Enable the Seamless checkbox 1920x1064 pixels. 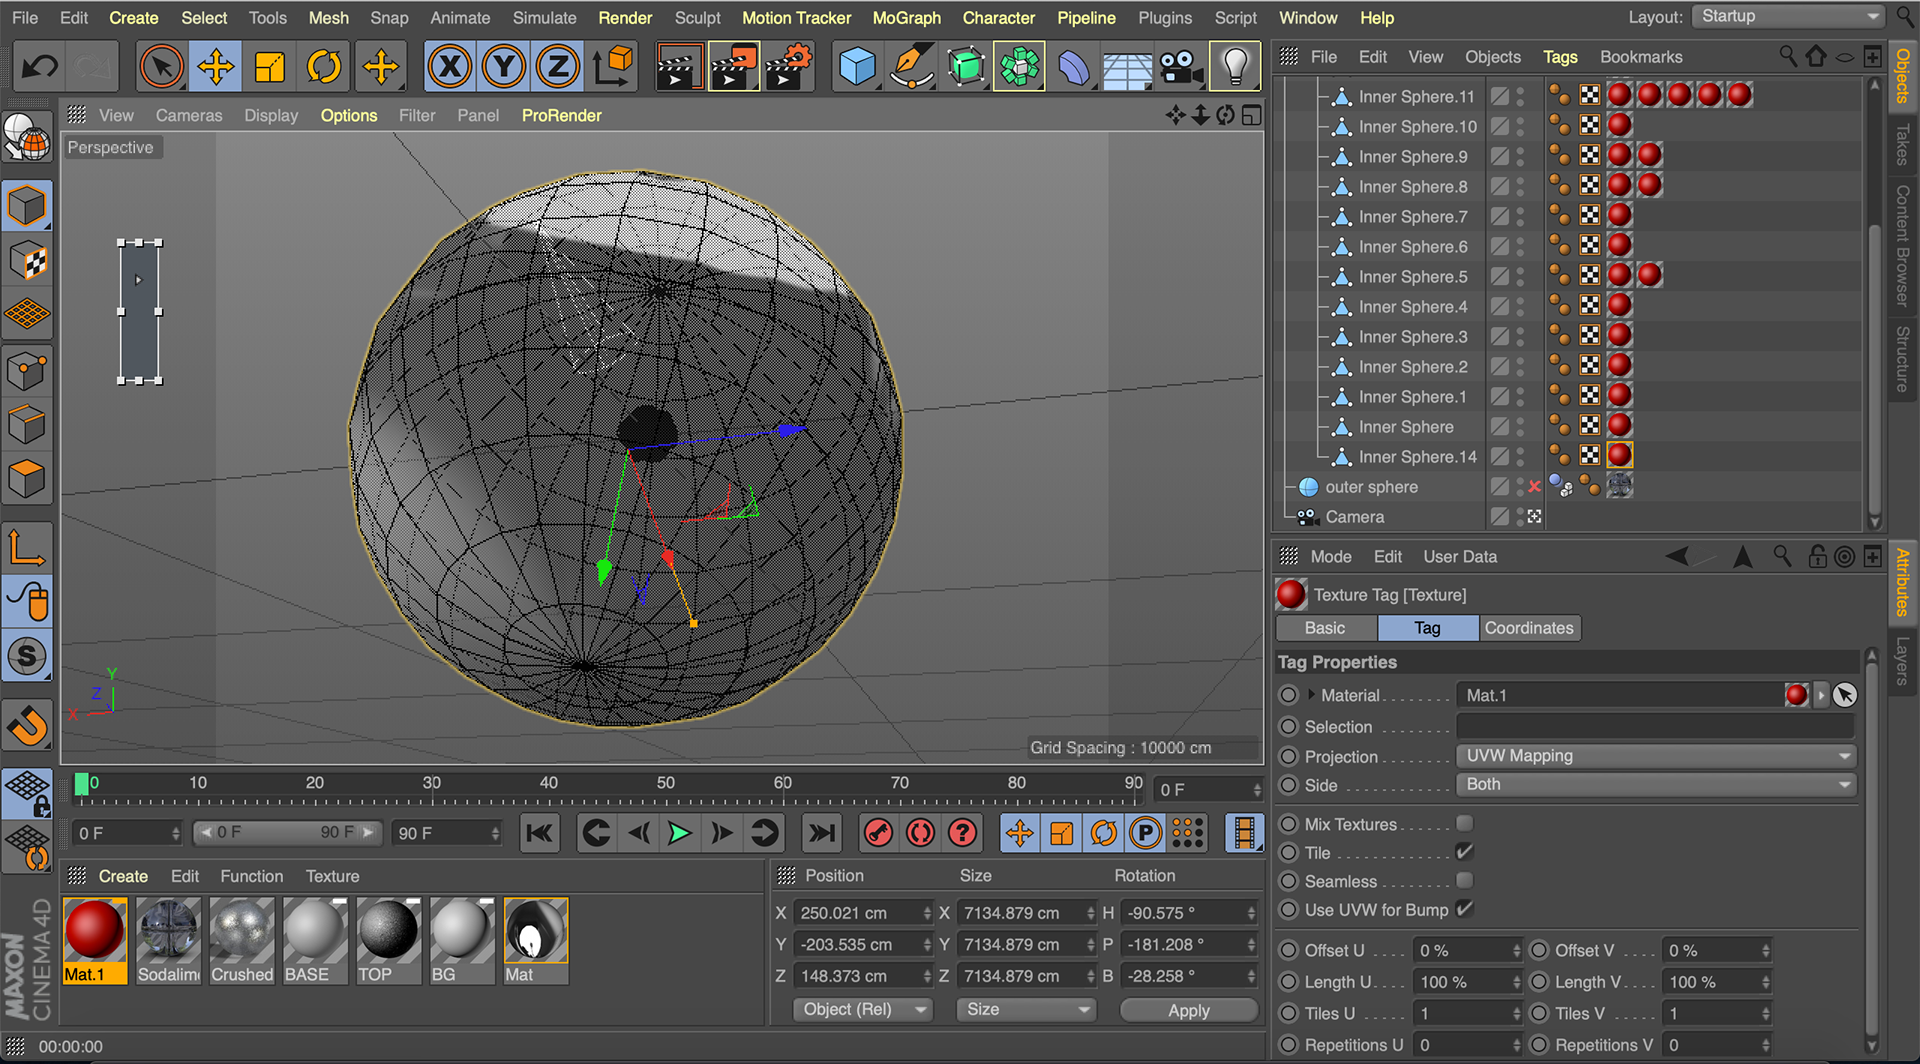1464,881
